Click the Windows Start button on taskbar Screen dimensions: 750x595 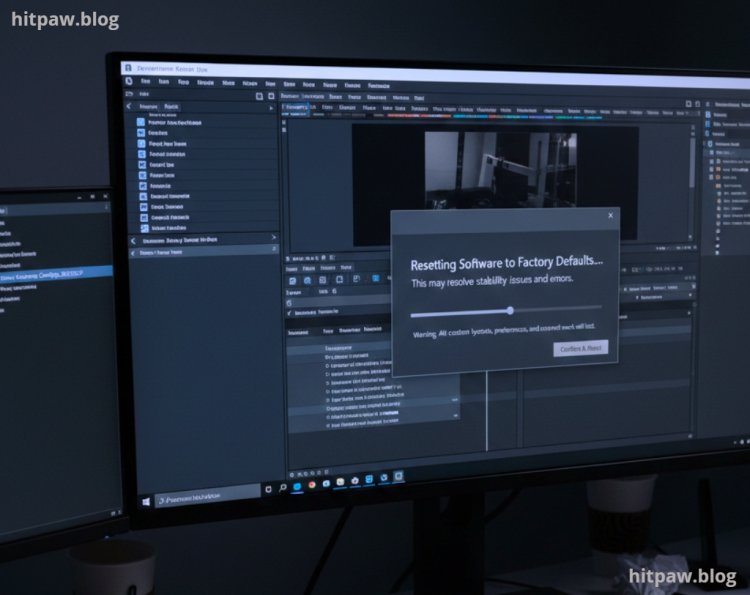click(x=146, y=498)
